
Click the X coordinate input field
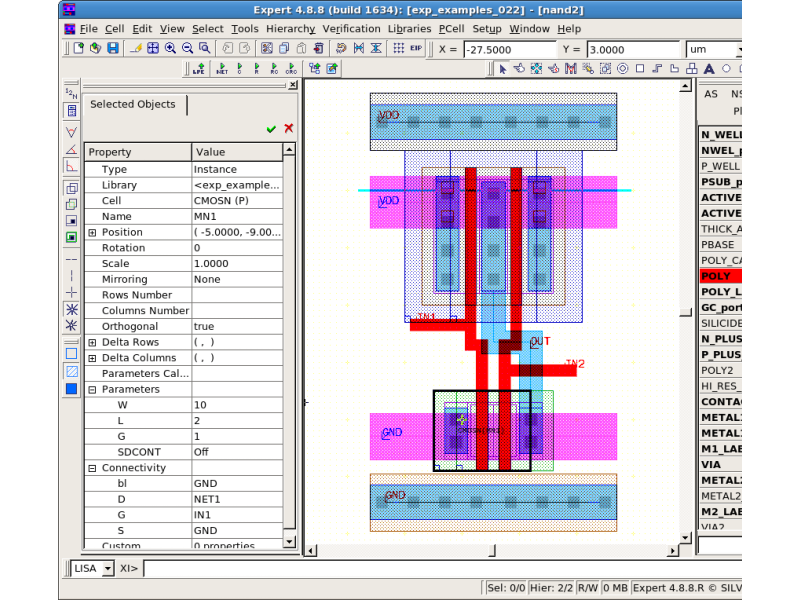click(510, 49)
